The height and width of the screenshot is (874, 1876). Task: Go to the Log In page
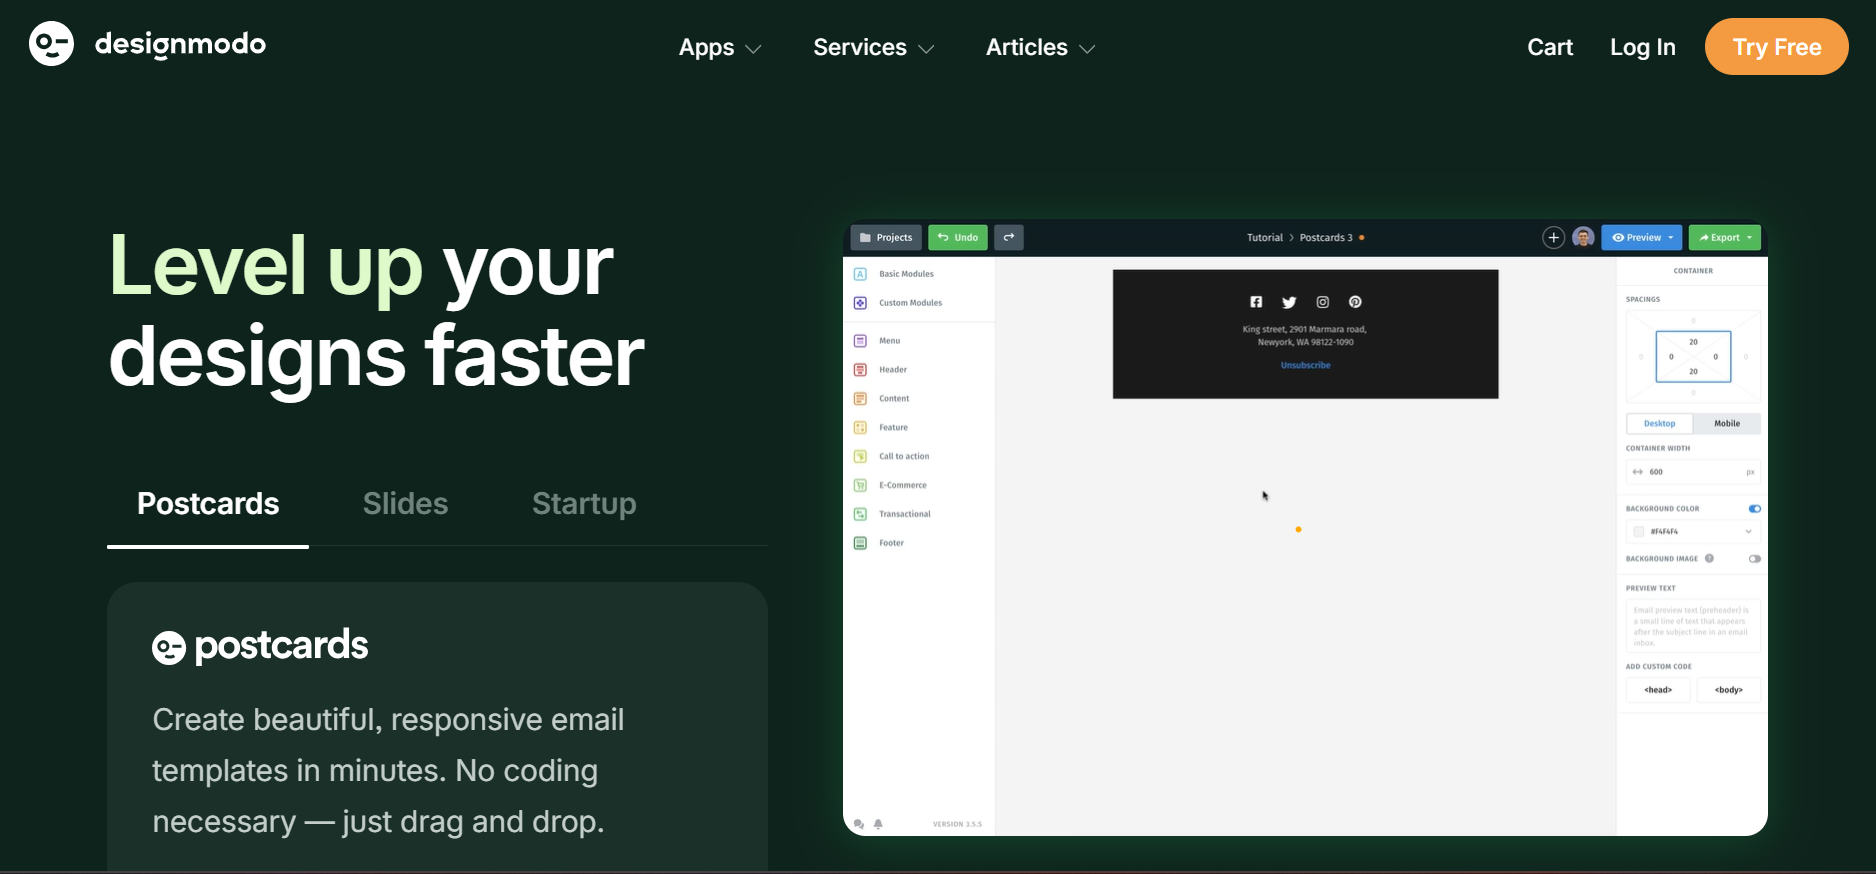(x=1642, y=47)
